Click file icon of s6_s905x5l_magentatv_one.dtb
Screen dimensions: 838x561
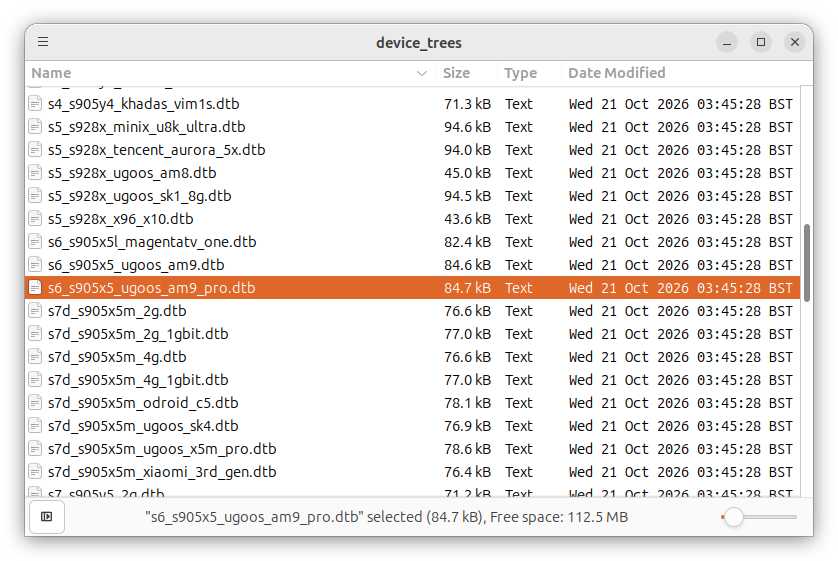35,241
